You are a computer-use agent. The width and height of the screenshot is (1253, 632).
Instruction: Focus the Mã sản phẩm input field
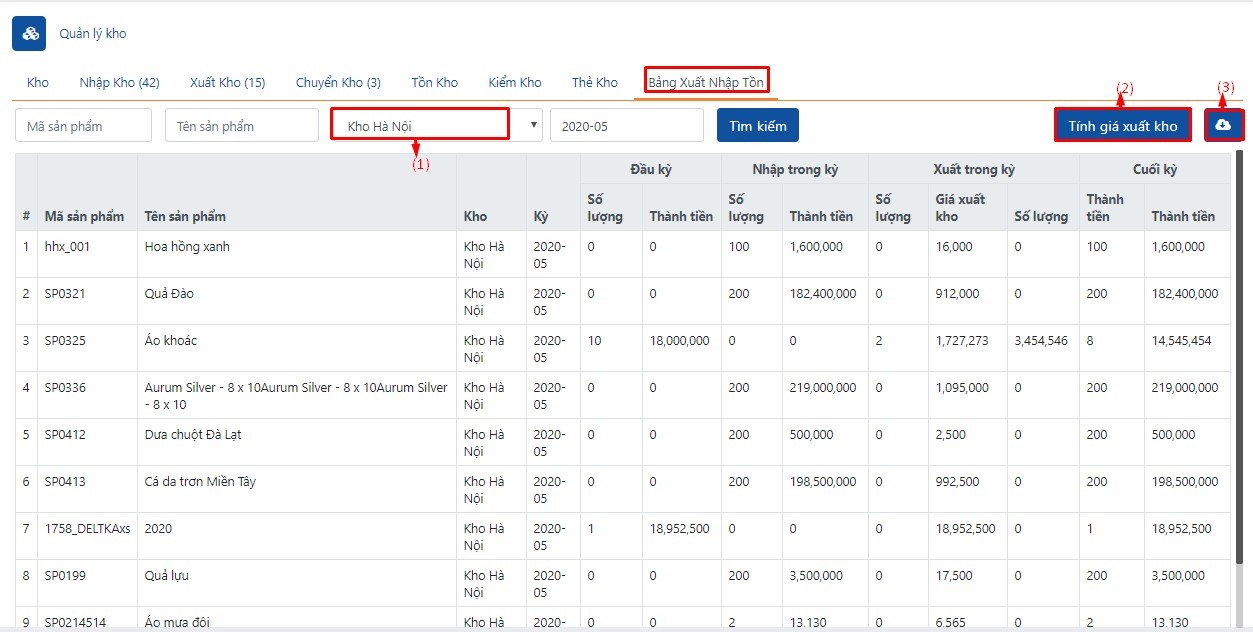click(x=83, y=126)
